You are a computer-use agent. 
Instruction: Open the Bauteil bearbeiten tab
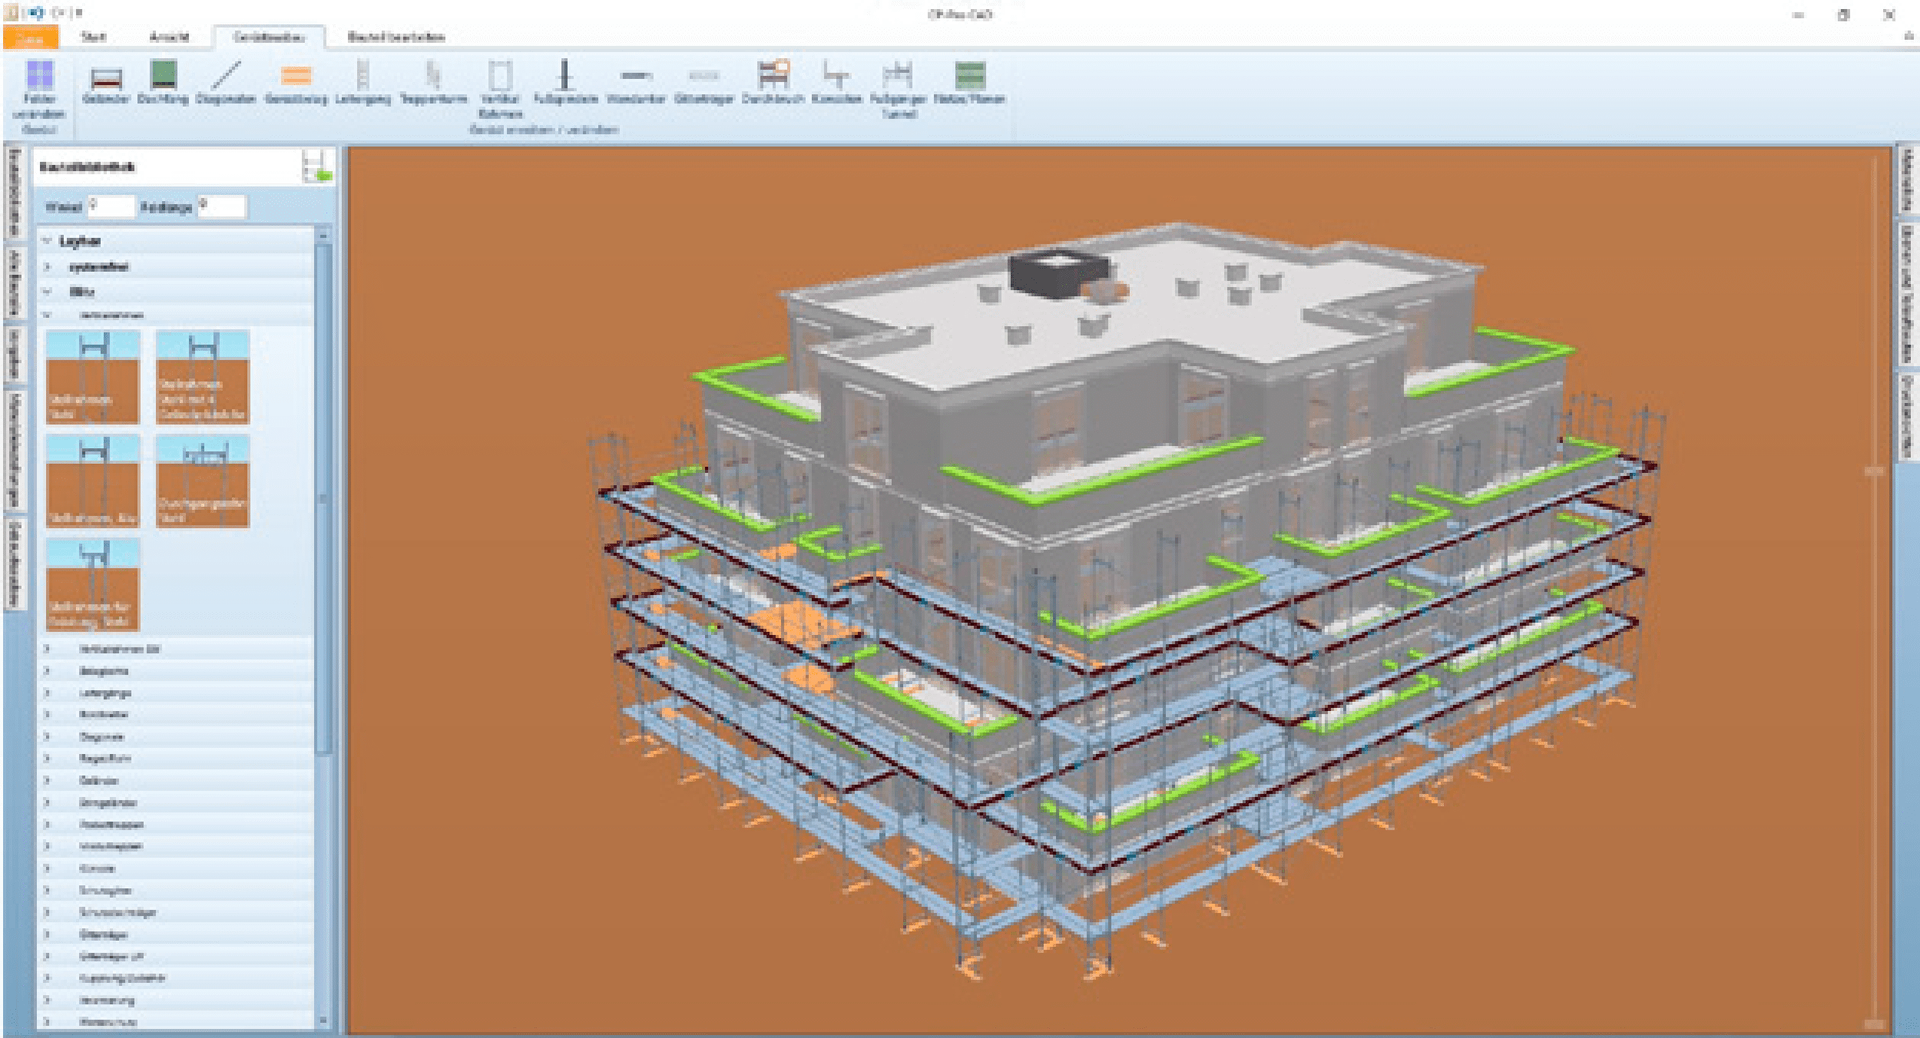click(390, 37)
